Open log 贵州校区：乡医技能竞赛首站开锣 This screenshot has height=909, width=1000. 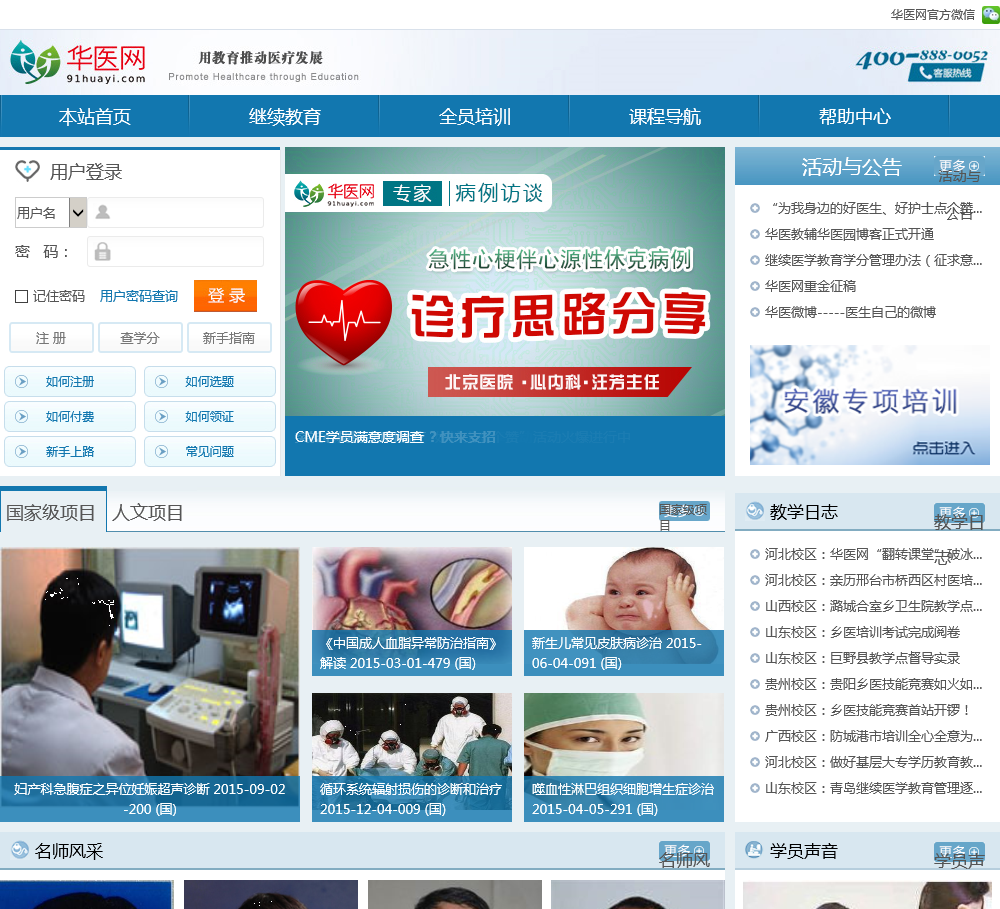tap(867, 710)
